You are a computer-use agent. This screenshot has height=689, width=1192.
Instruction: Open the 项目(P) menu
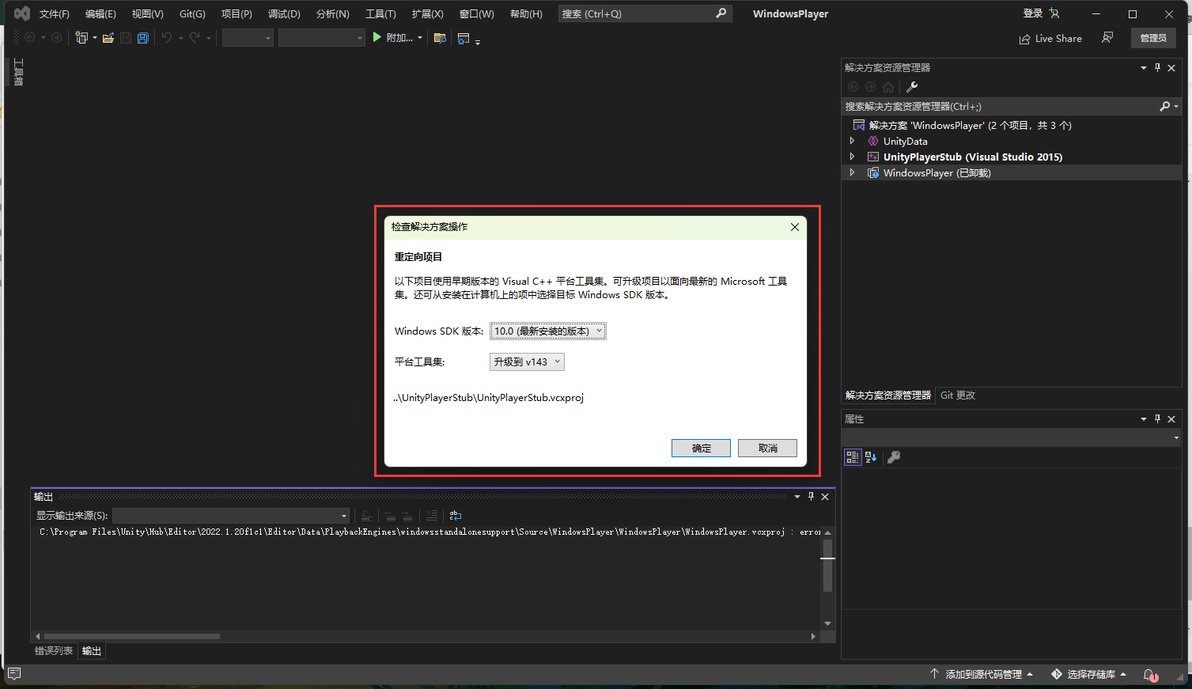point(236,14)
